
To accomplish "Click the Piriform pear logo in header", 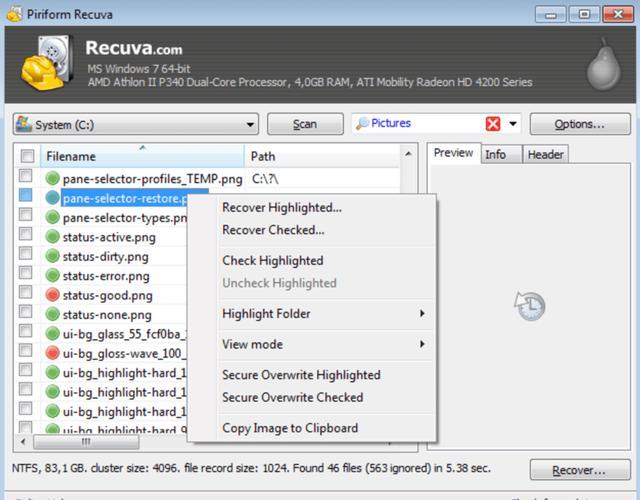I will tap(604, 64).
